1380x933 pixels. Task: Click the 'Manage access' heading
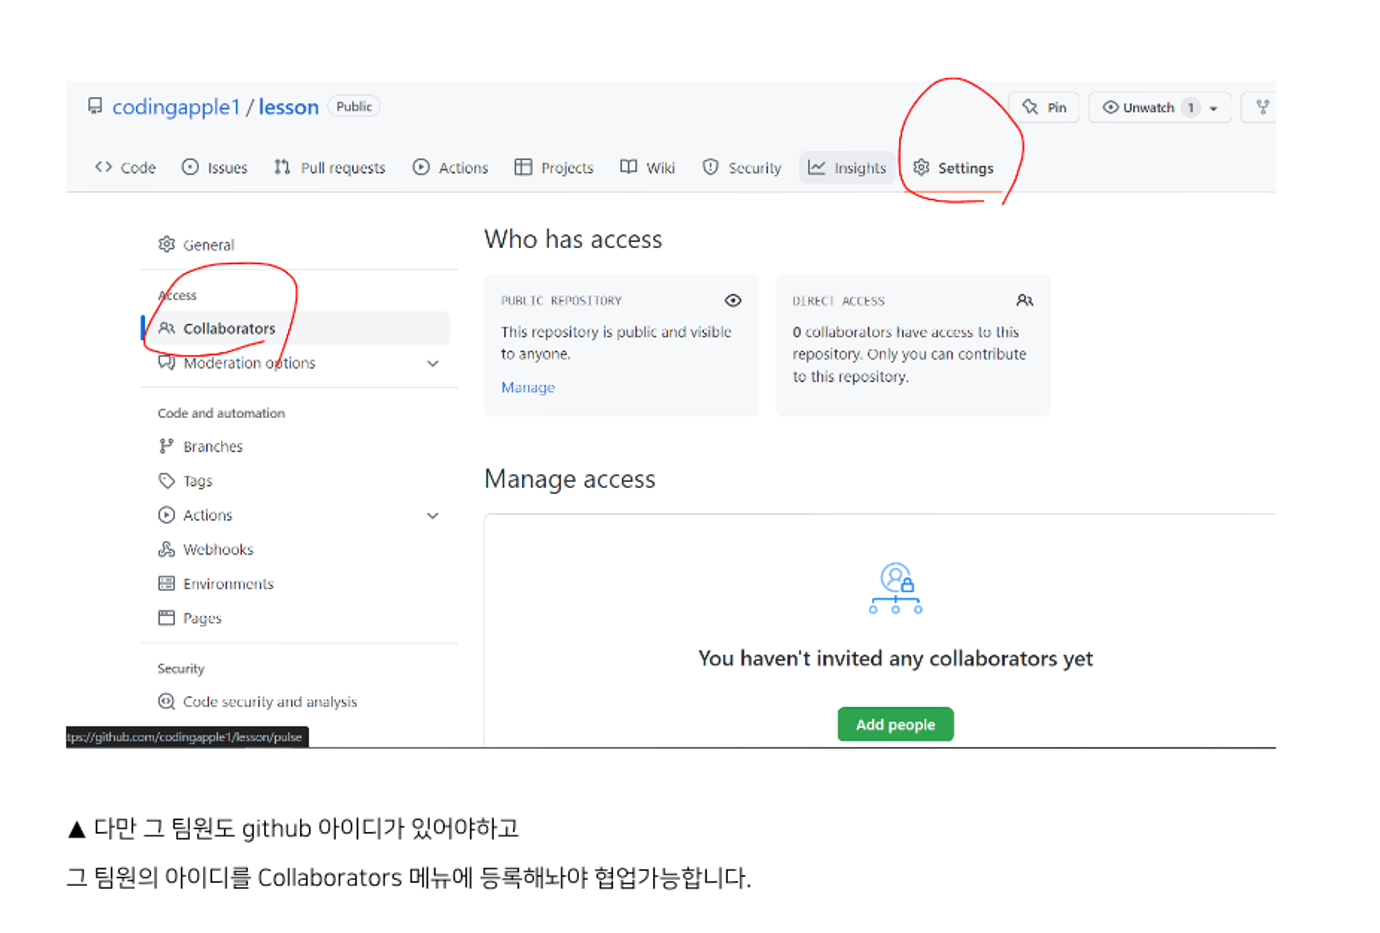point(570,480)
